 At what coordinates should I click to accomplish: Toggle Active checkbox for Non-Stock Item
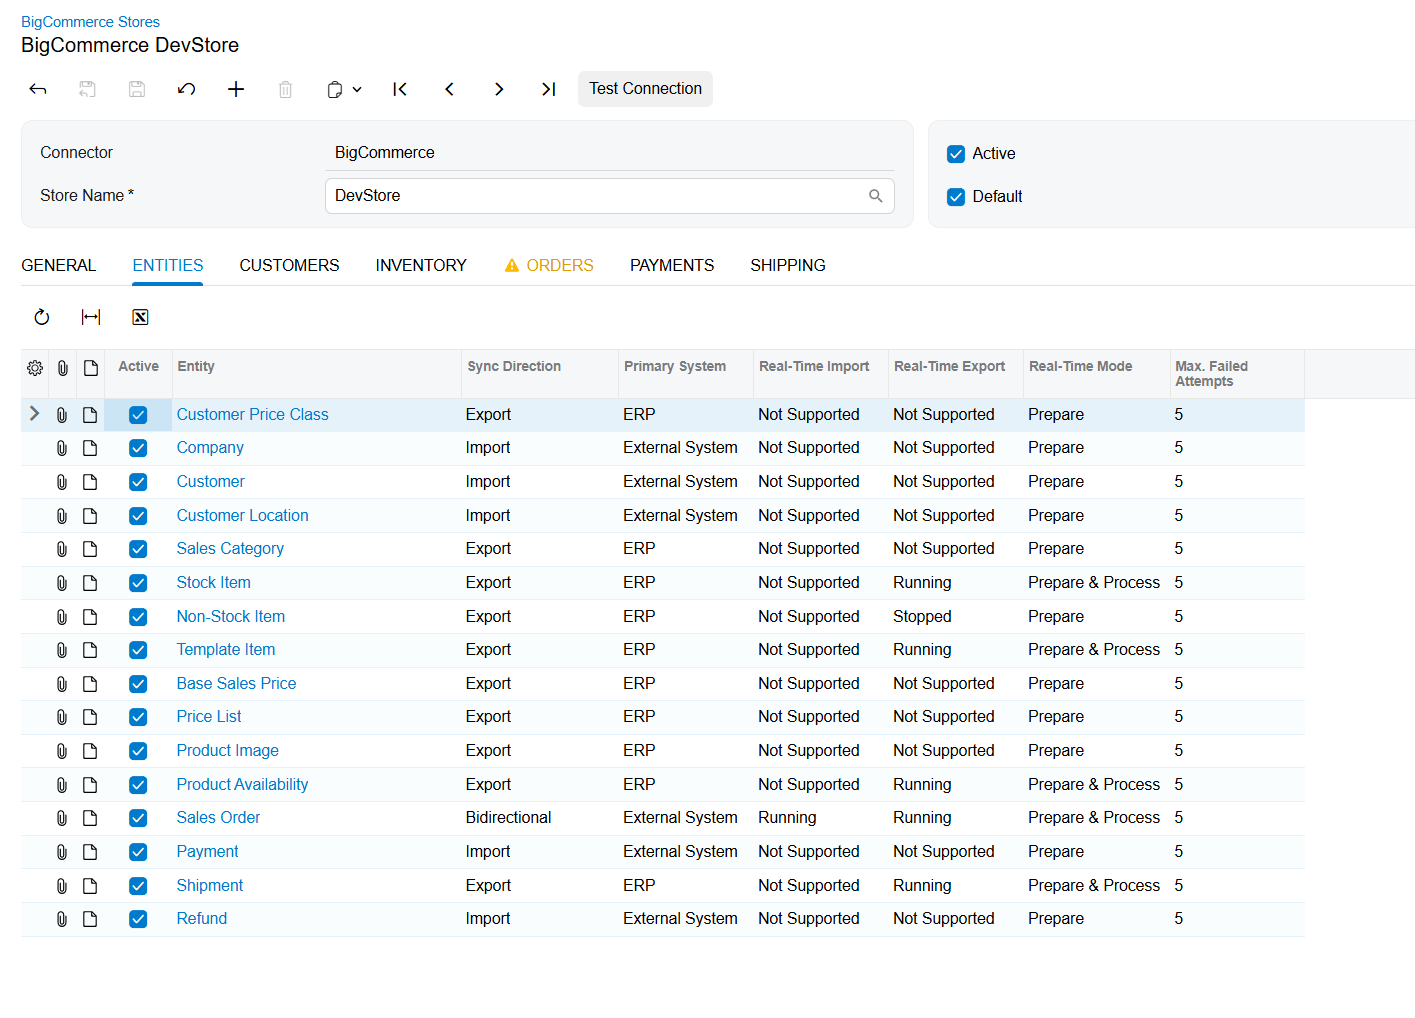pos(138,617)
